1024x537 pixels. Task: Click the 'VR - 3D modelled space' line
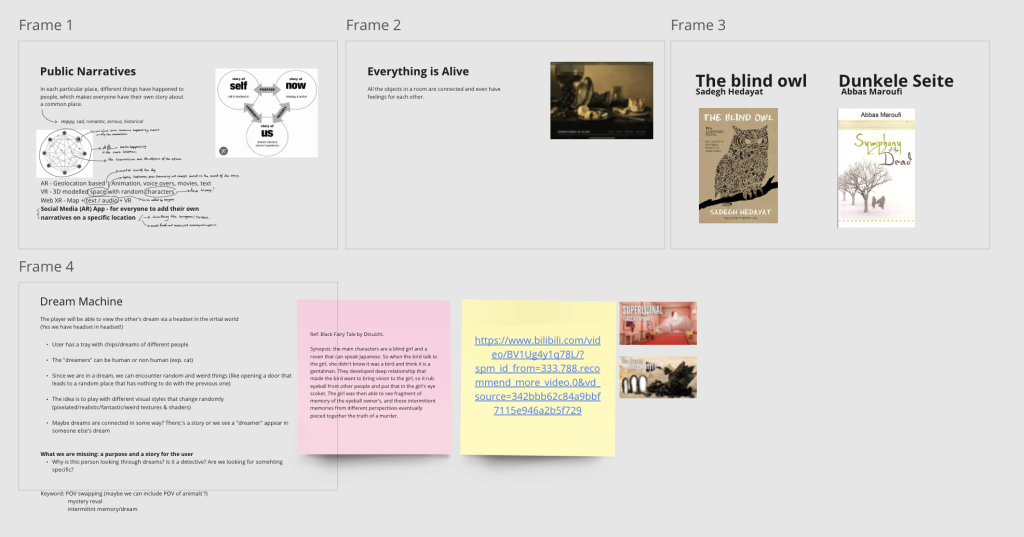coord(108,192)
